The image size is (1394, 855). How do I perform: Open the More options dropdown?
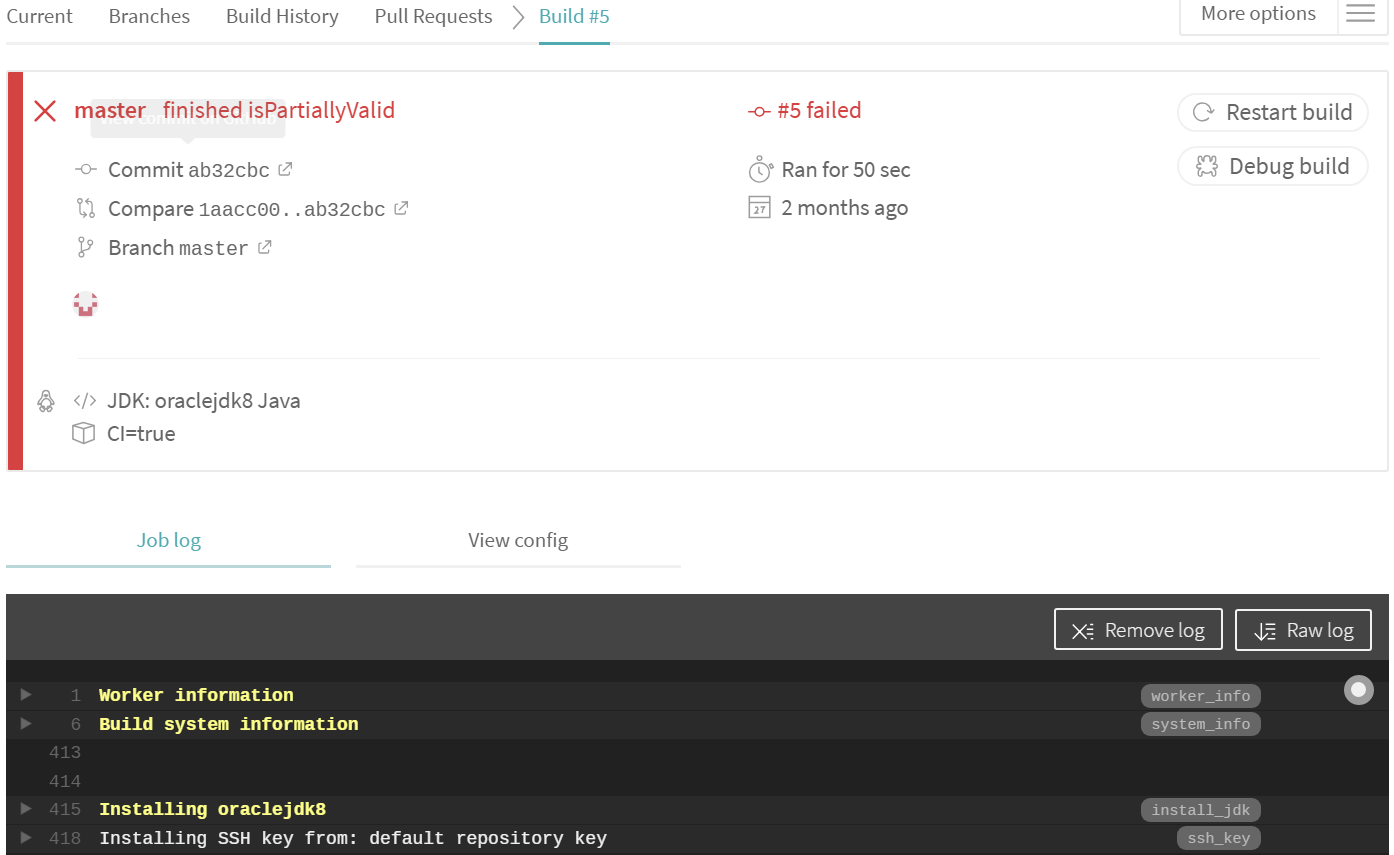1258,14
